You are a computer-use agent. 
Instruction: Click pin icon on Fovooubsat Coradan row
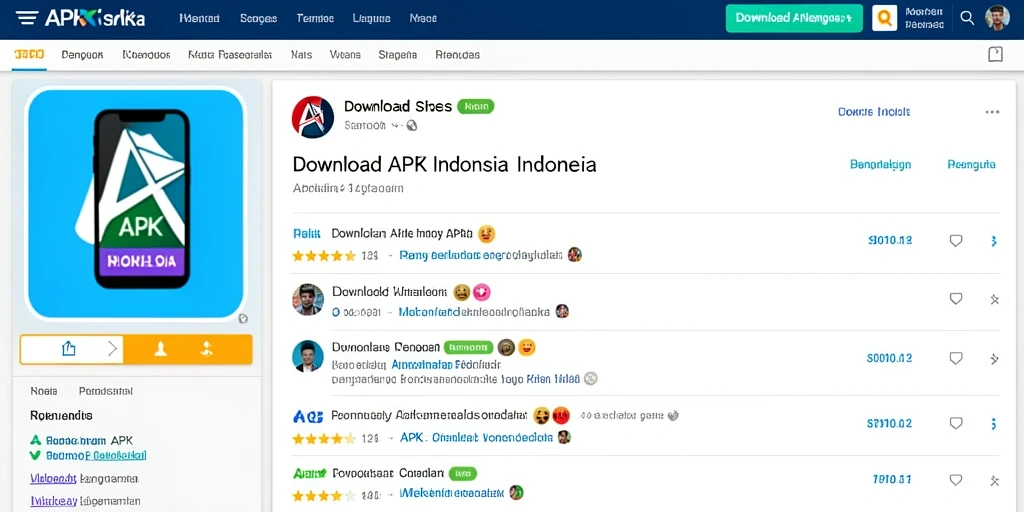click(994, 481)
